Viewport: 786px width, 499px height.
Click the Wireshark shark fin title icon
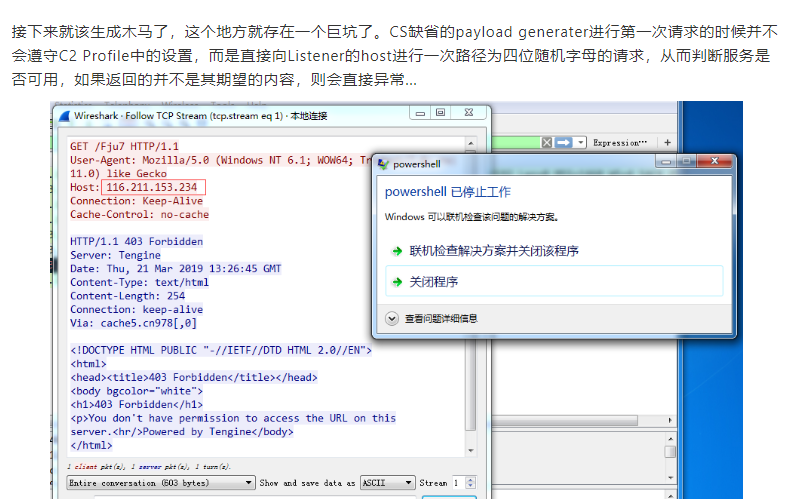click(x=64, y=116)
